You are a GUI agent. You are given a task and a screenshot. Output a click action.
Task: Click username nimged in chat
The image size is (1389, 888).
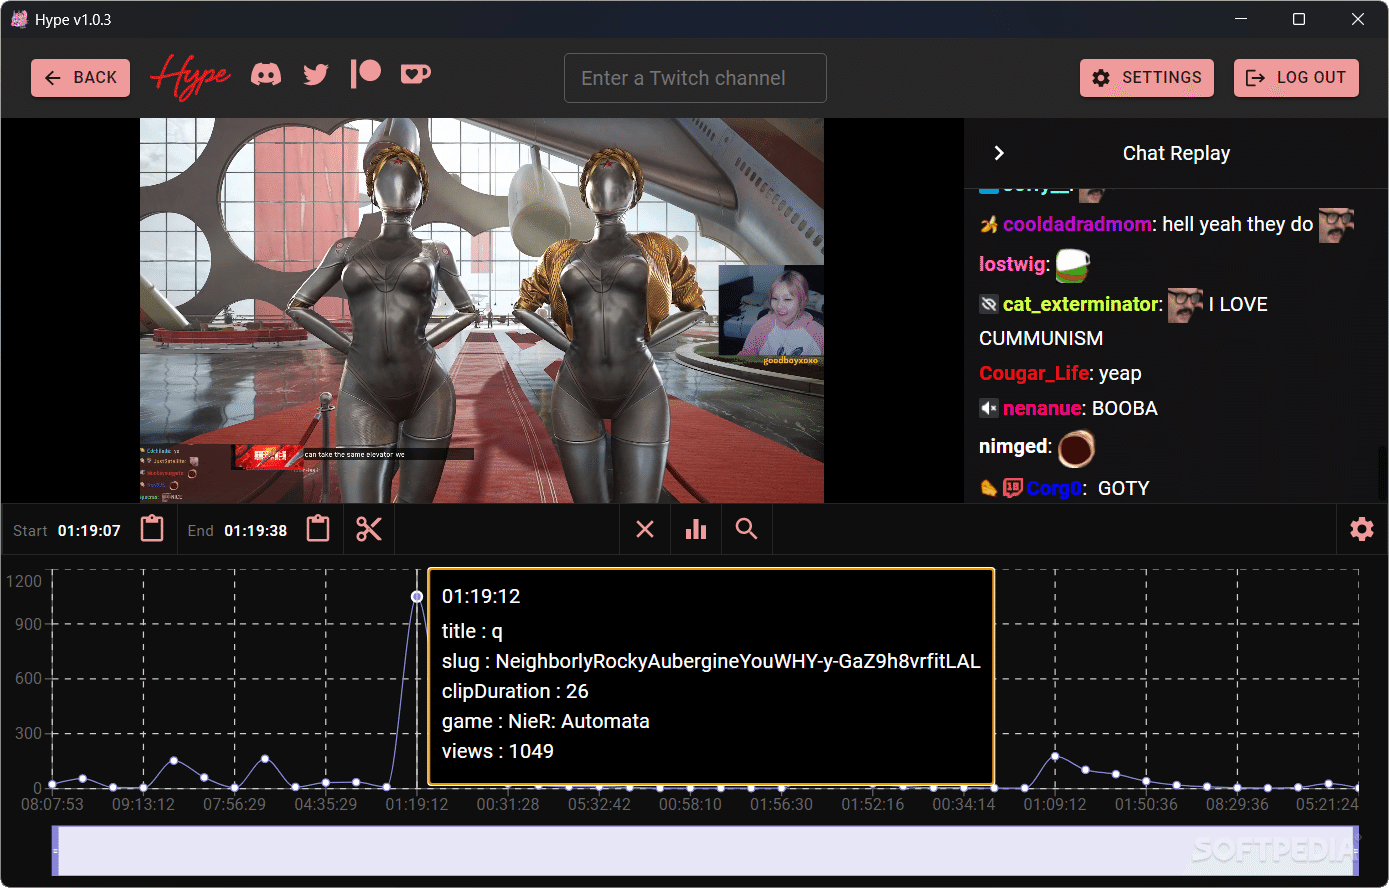[x=1014, y=446]
